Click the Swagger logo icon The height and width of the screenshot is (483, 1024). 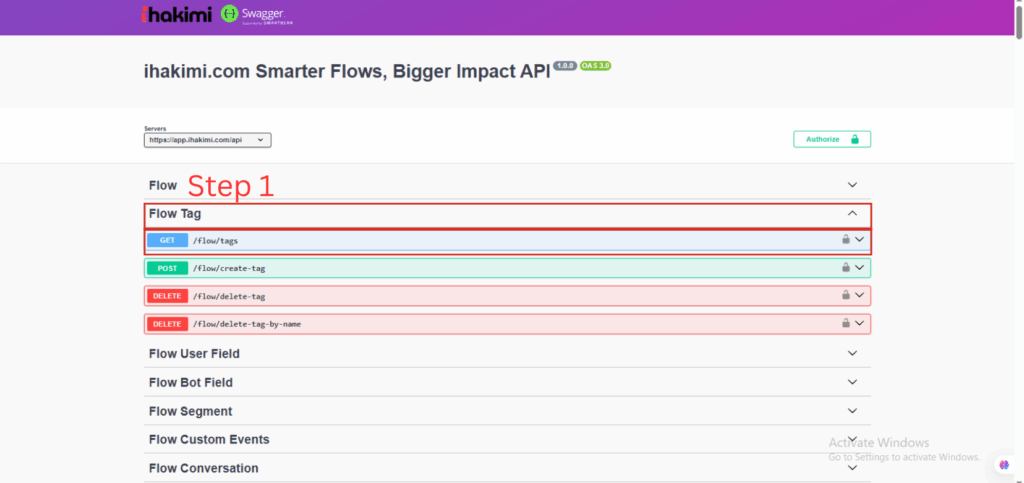point(230,15)
